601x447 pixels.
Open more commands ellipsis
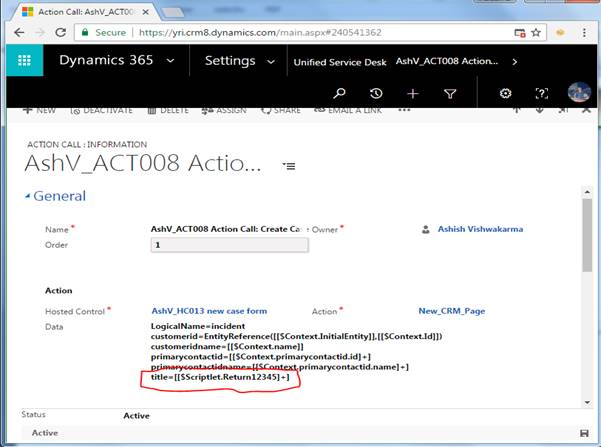click(x=404, y=110)
